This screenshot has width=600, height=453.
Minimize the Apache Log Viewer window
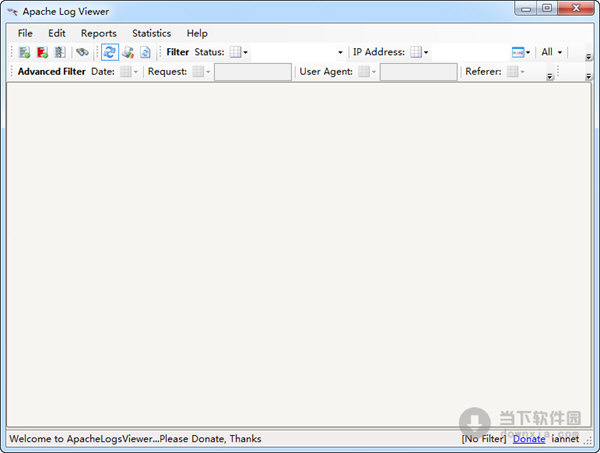click(x=526, y=8)
